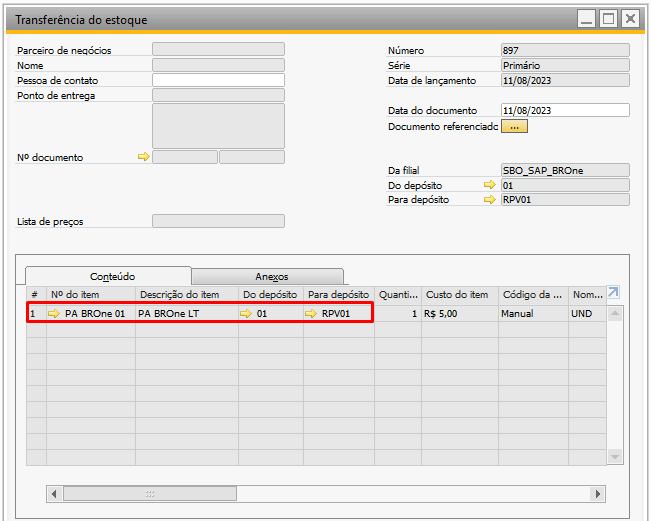Click the Pessoa de contato input field

(x=218, y=80)
